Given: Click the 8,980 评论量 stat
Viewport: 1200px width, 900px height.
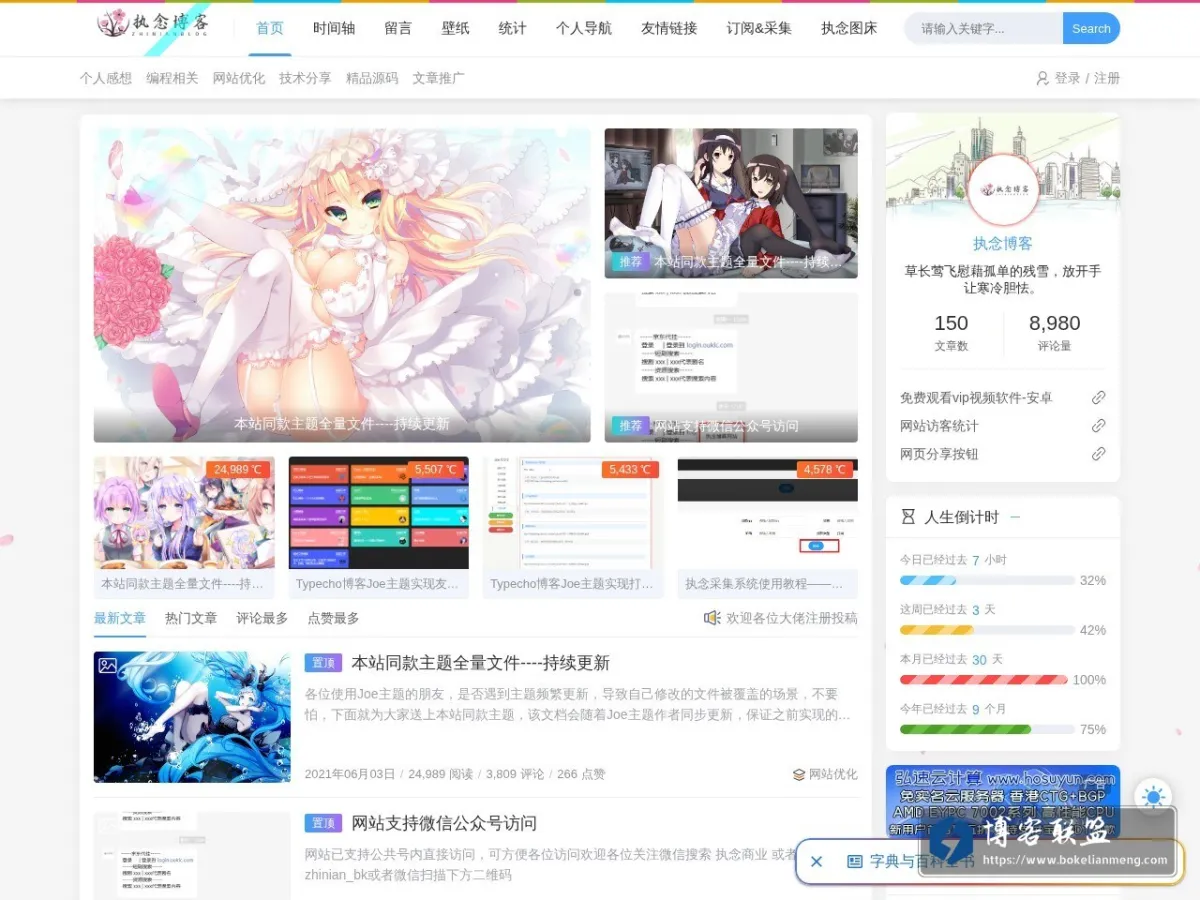Looking at the screenshot, I should click(x=1055, y=333).
